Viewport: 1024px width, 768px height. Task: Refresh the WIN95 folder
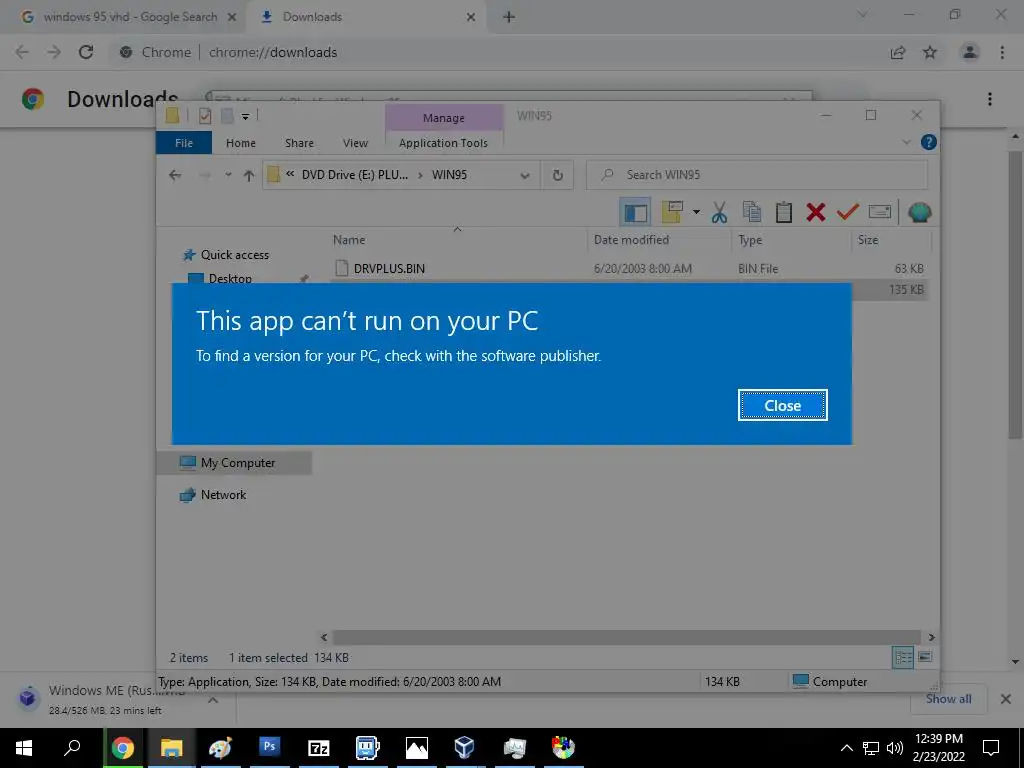557,175
